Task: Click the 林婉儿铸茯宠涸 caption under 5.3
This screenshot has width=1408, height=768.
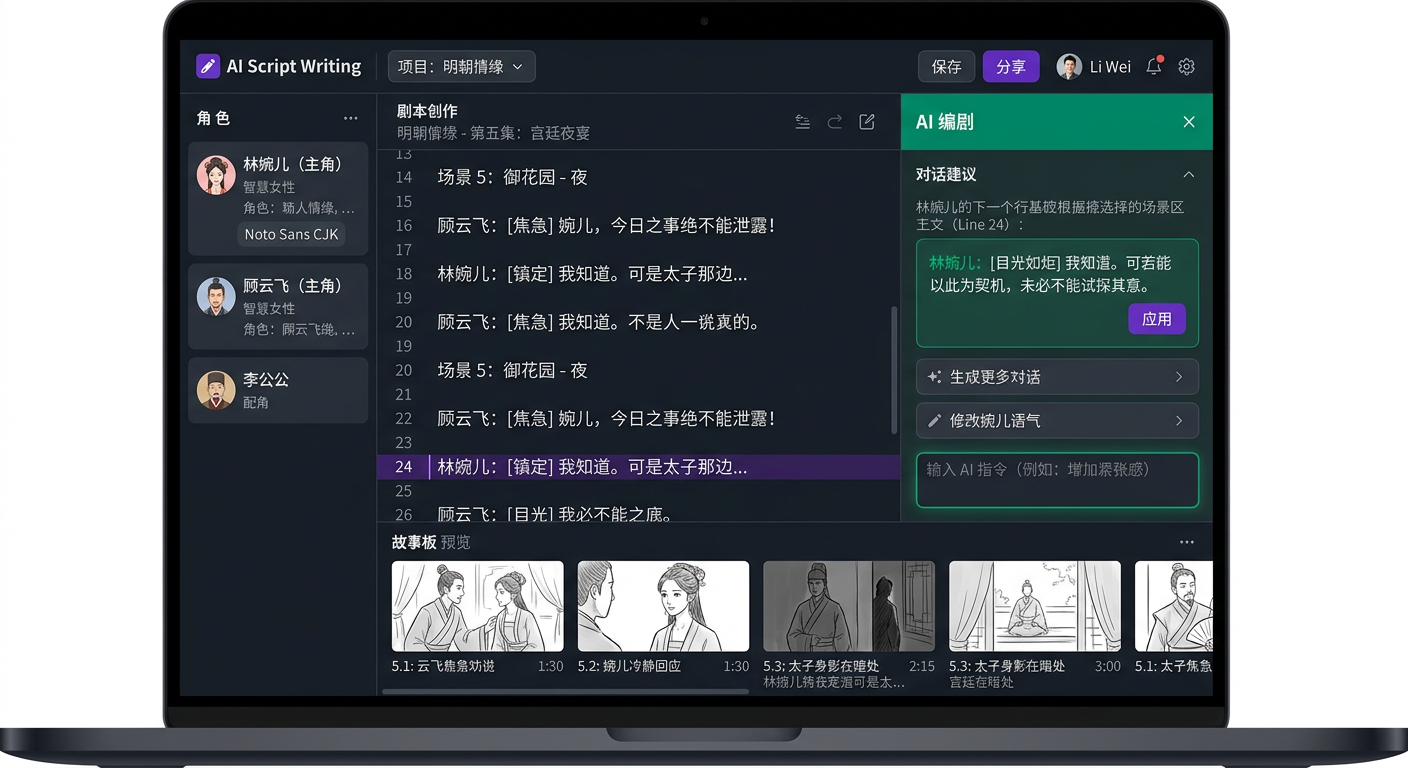Action: (x=834, y=682)
